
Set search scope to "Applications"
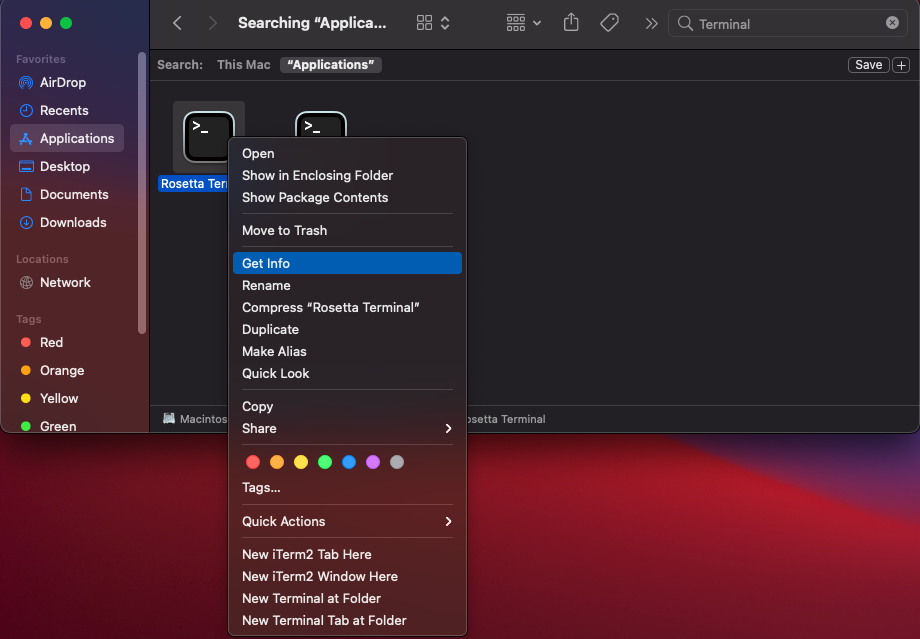[331, 65]
